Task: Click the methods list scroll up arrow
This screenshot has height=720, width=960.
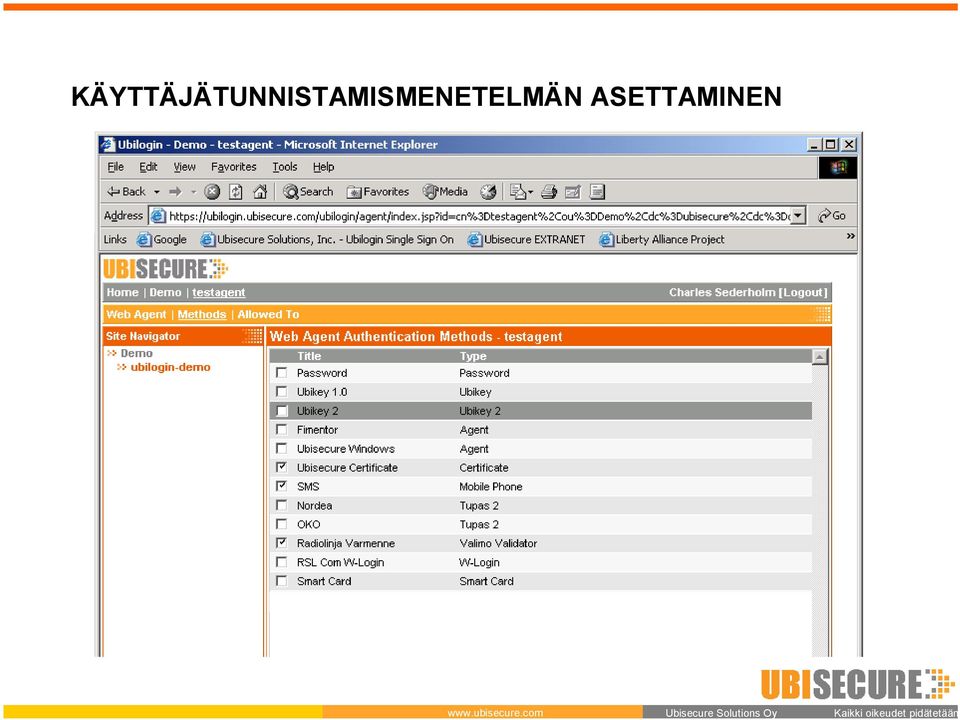Action: [820, 356]
